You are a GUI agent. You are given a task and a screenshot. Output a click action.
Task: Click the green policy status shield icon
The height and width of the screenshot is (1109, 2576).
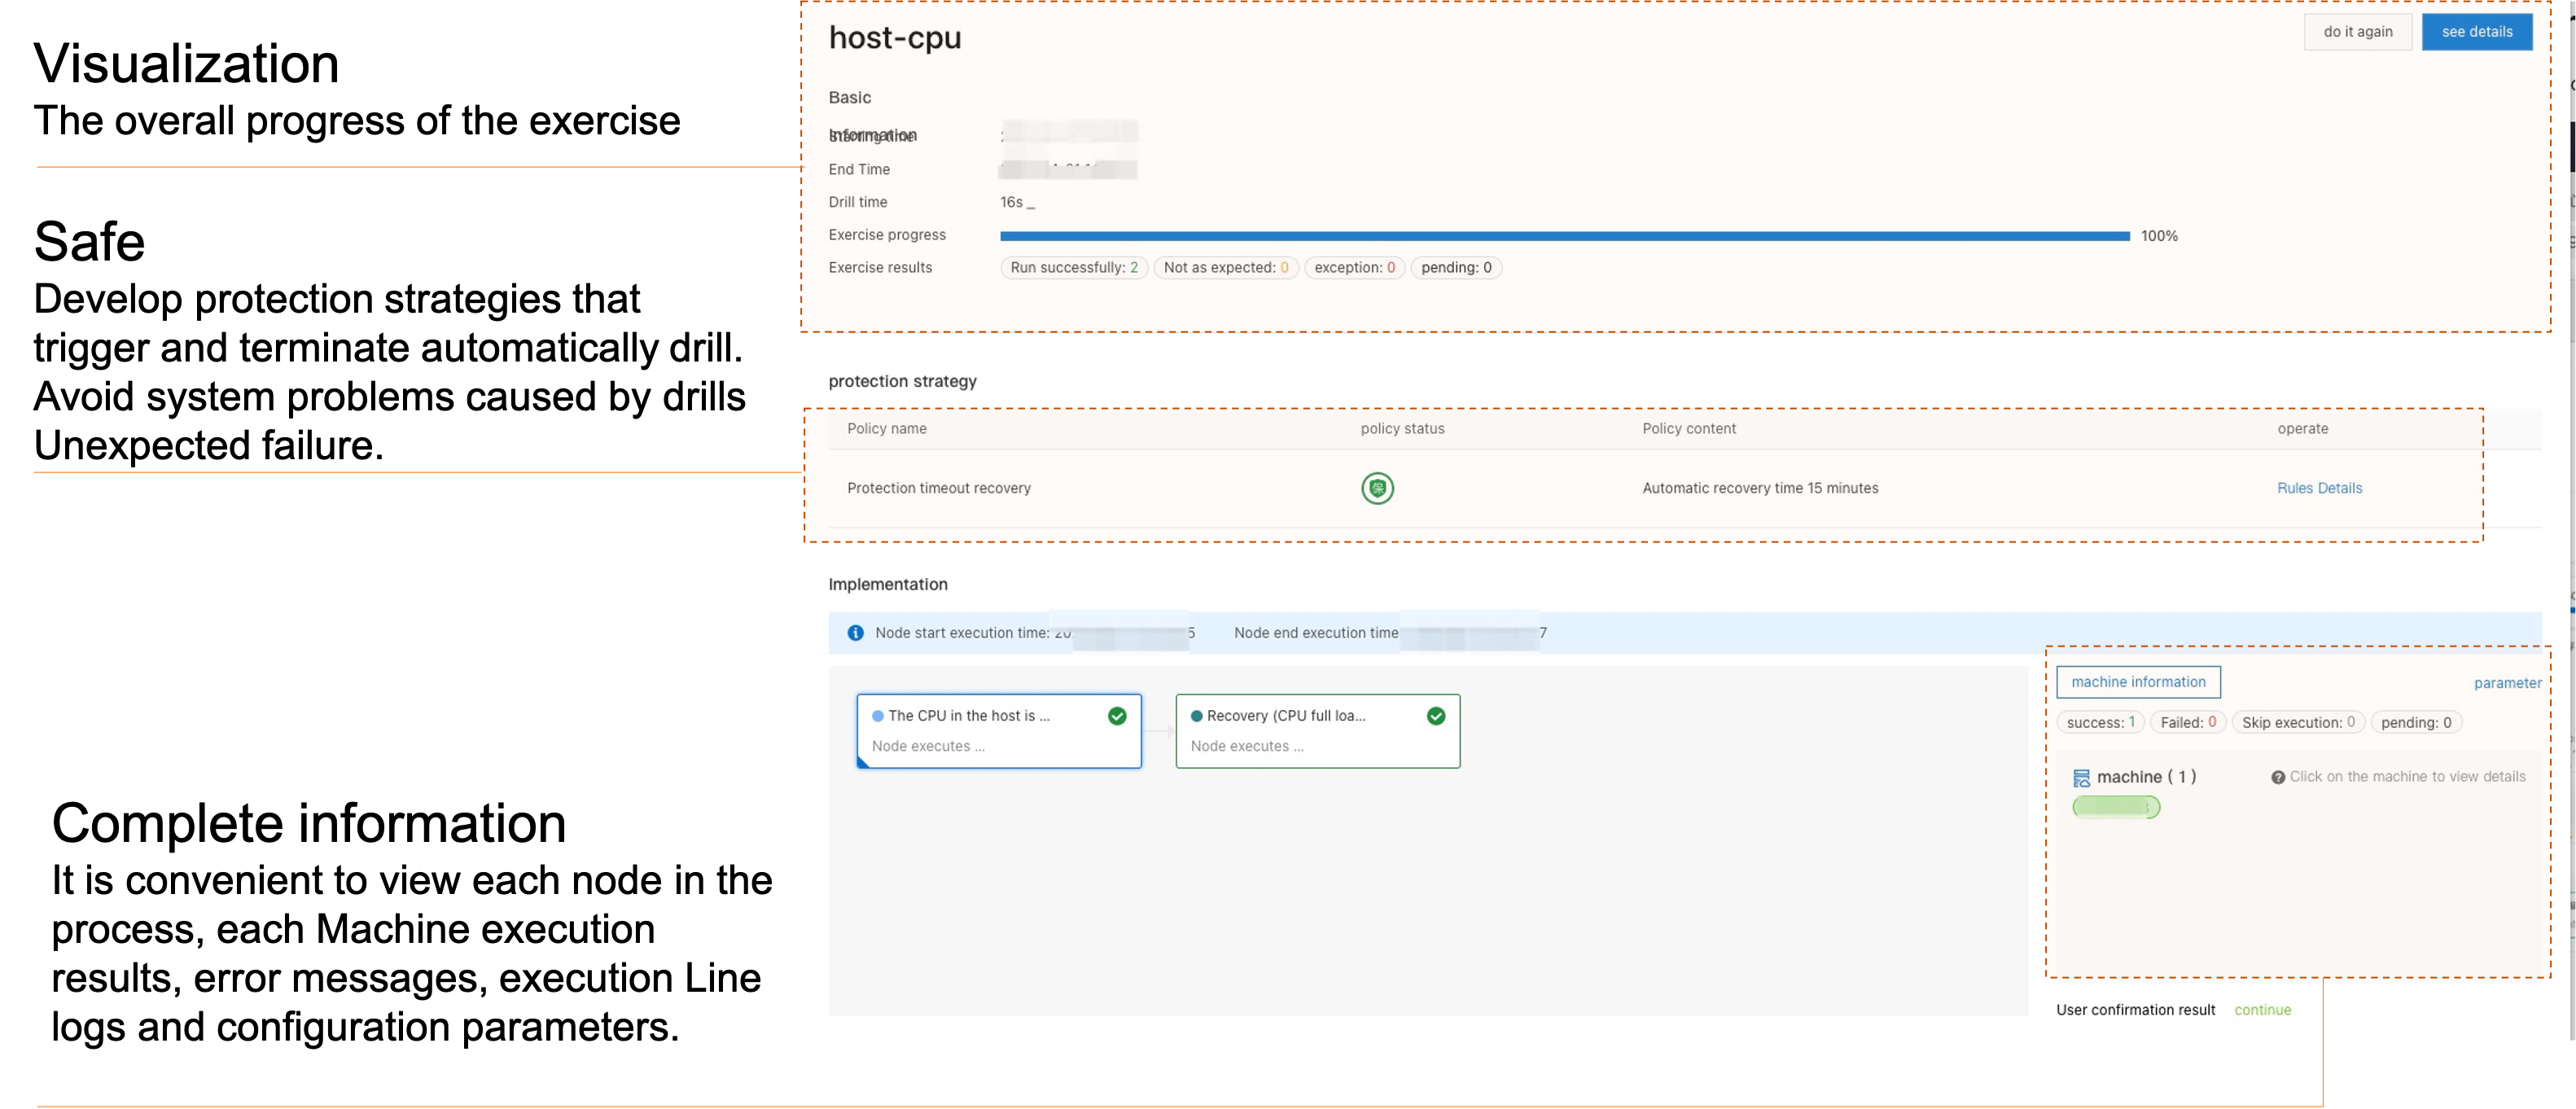coord(1377,488)
